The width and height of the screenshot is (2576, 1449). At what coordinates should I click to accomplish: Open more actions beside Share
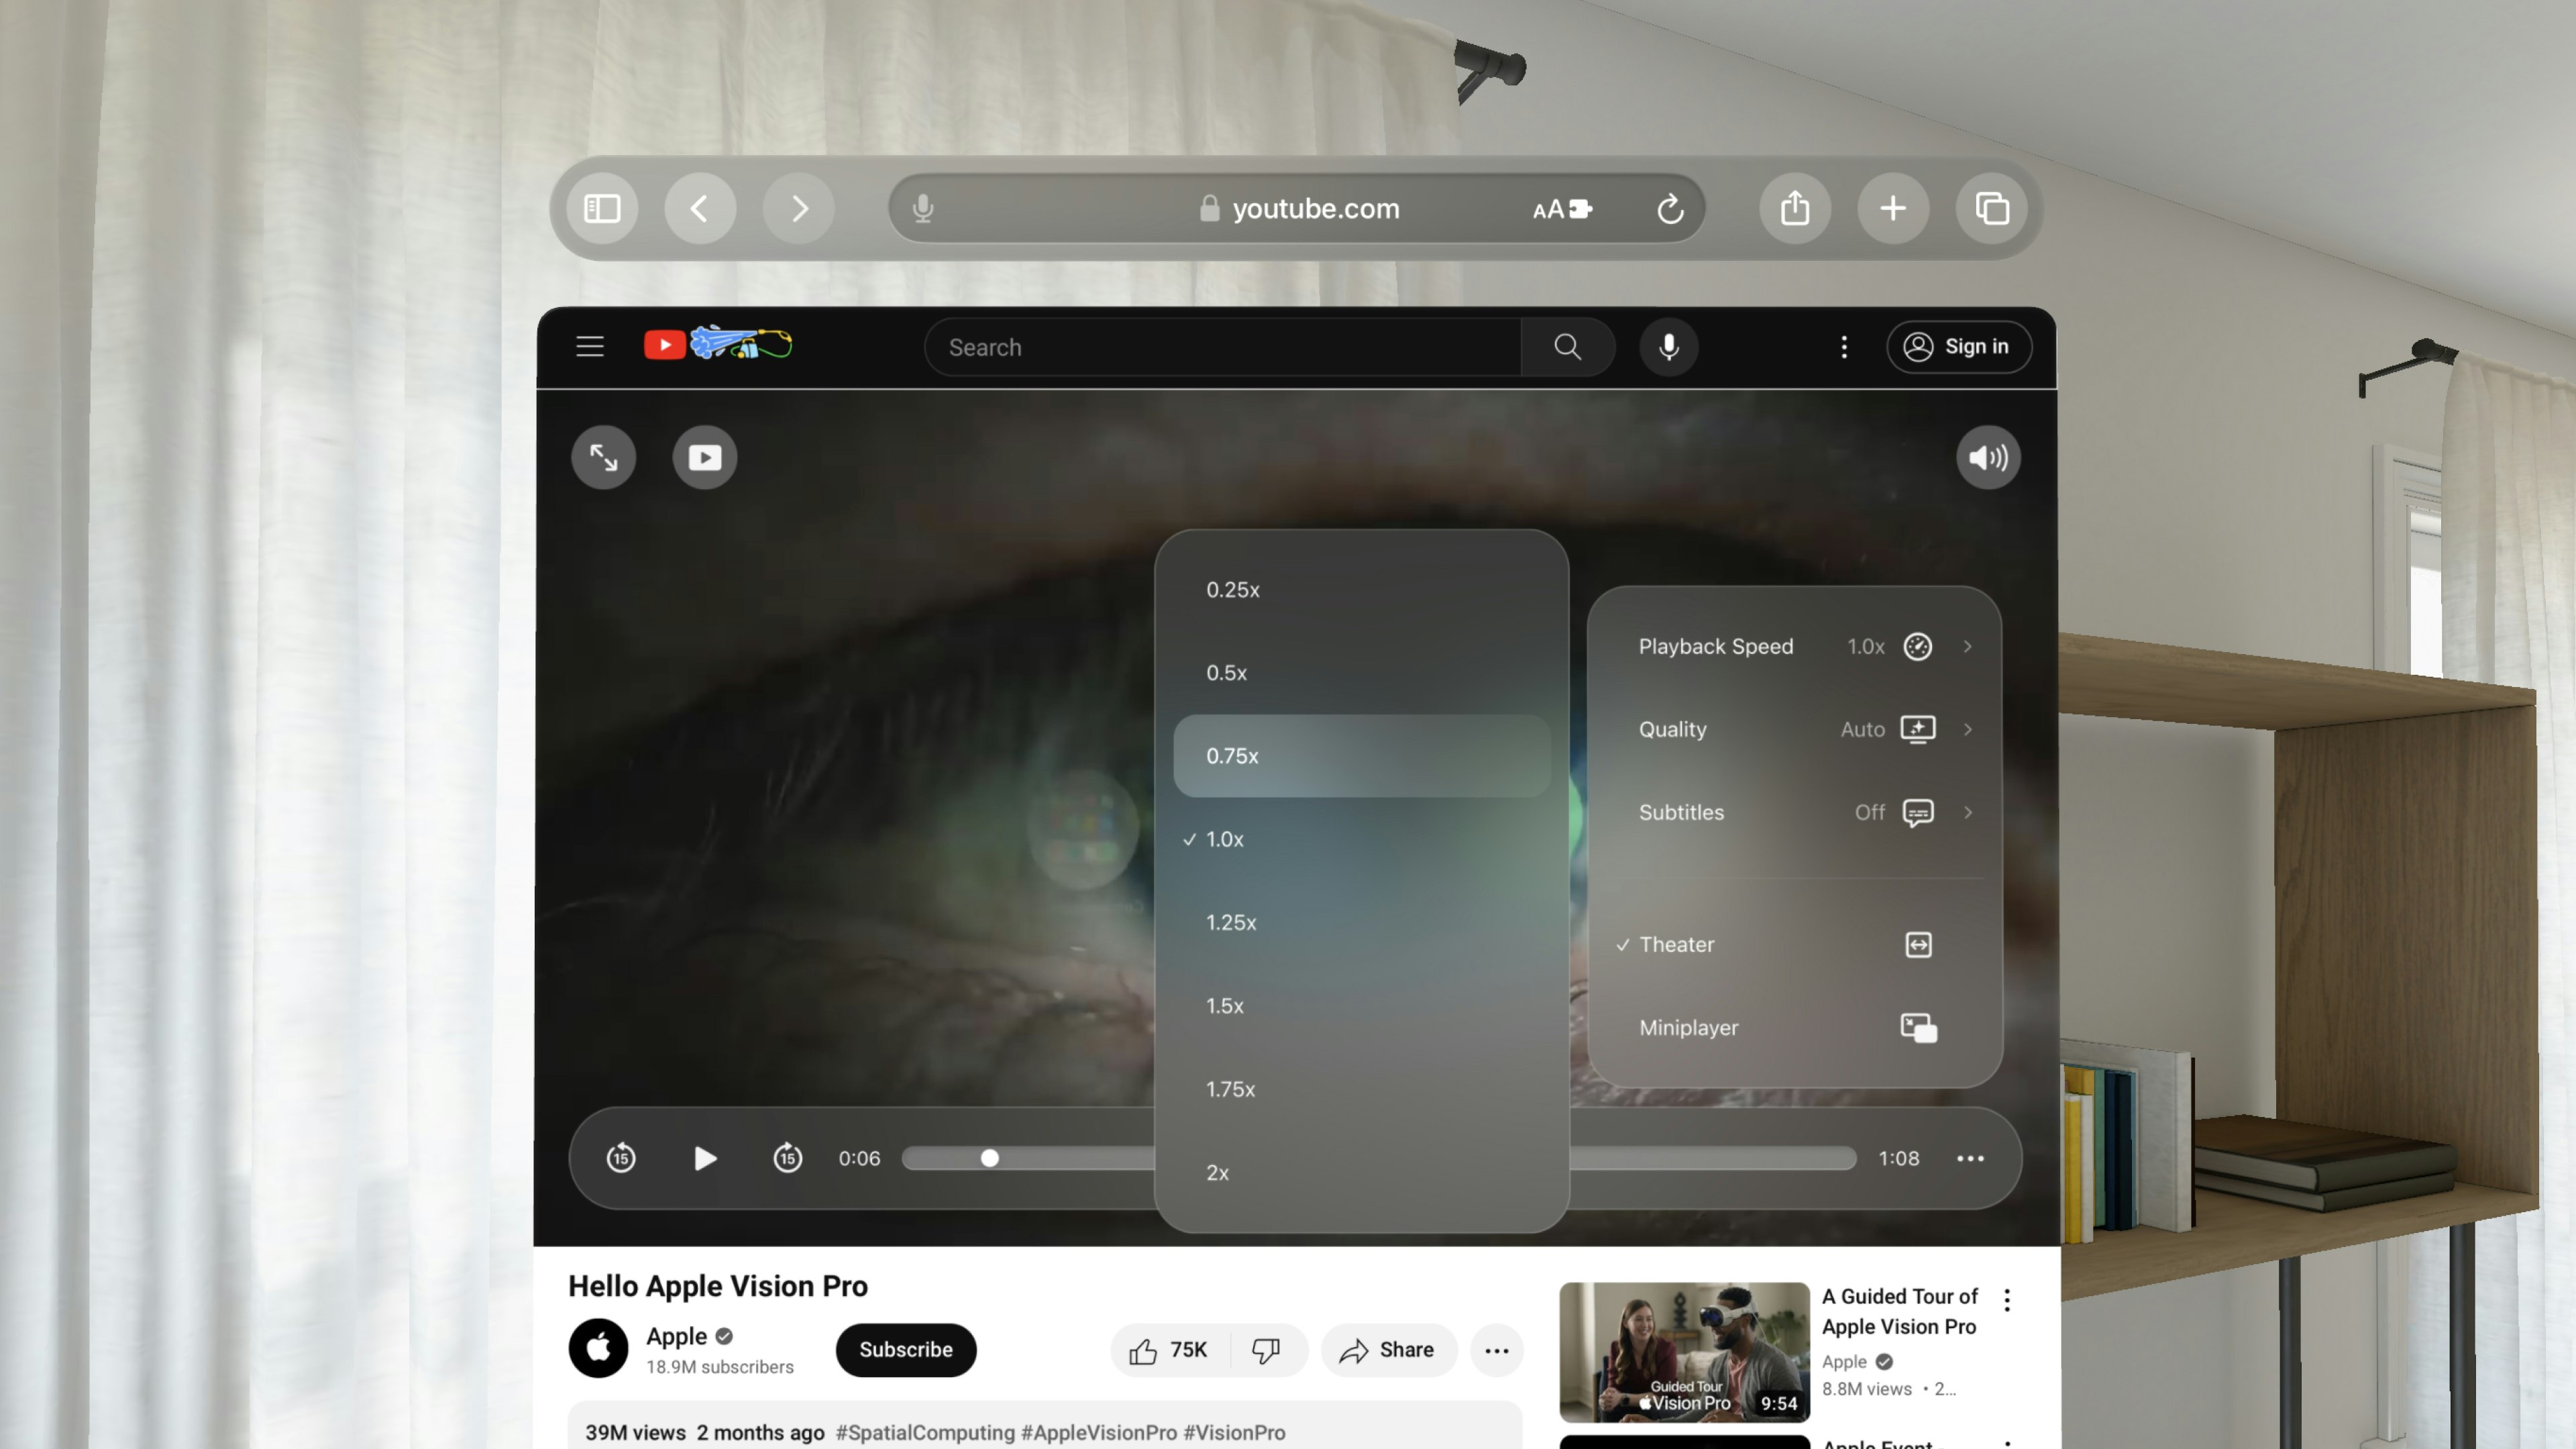click(1497, 1350)
